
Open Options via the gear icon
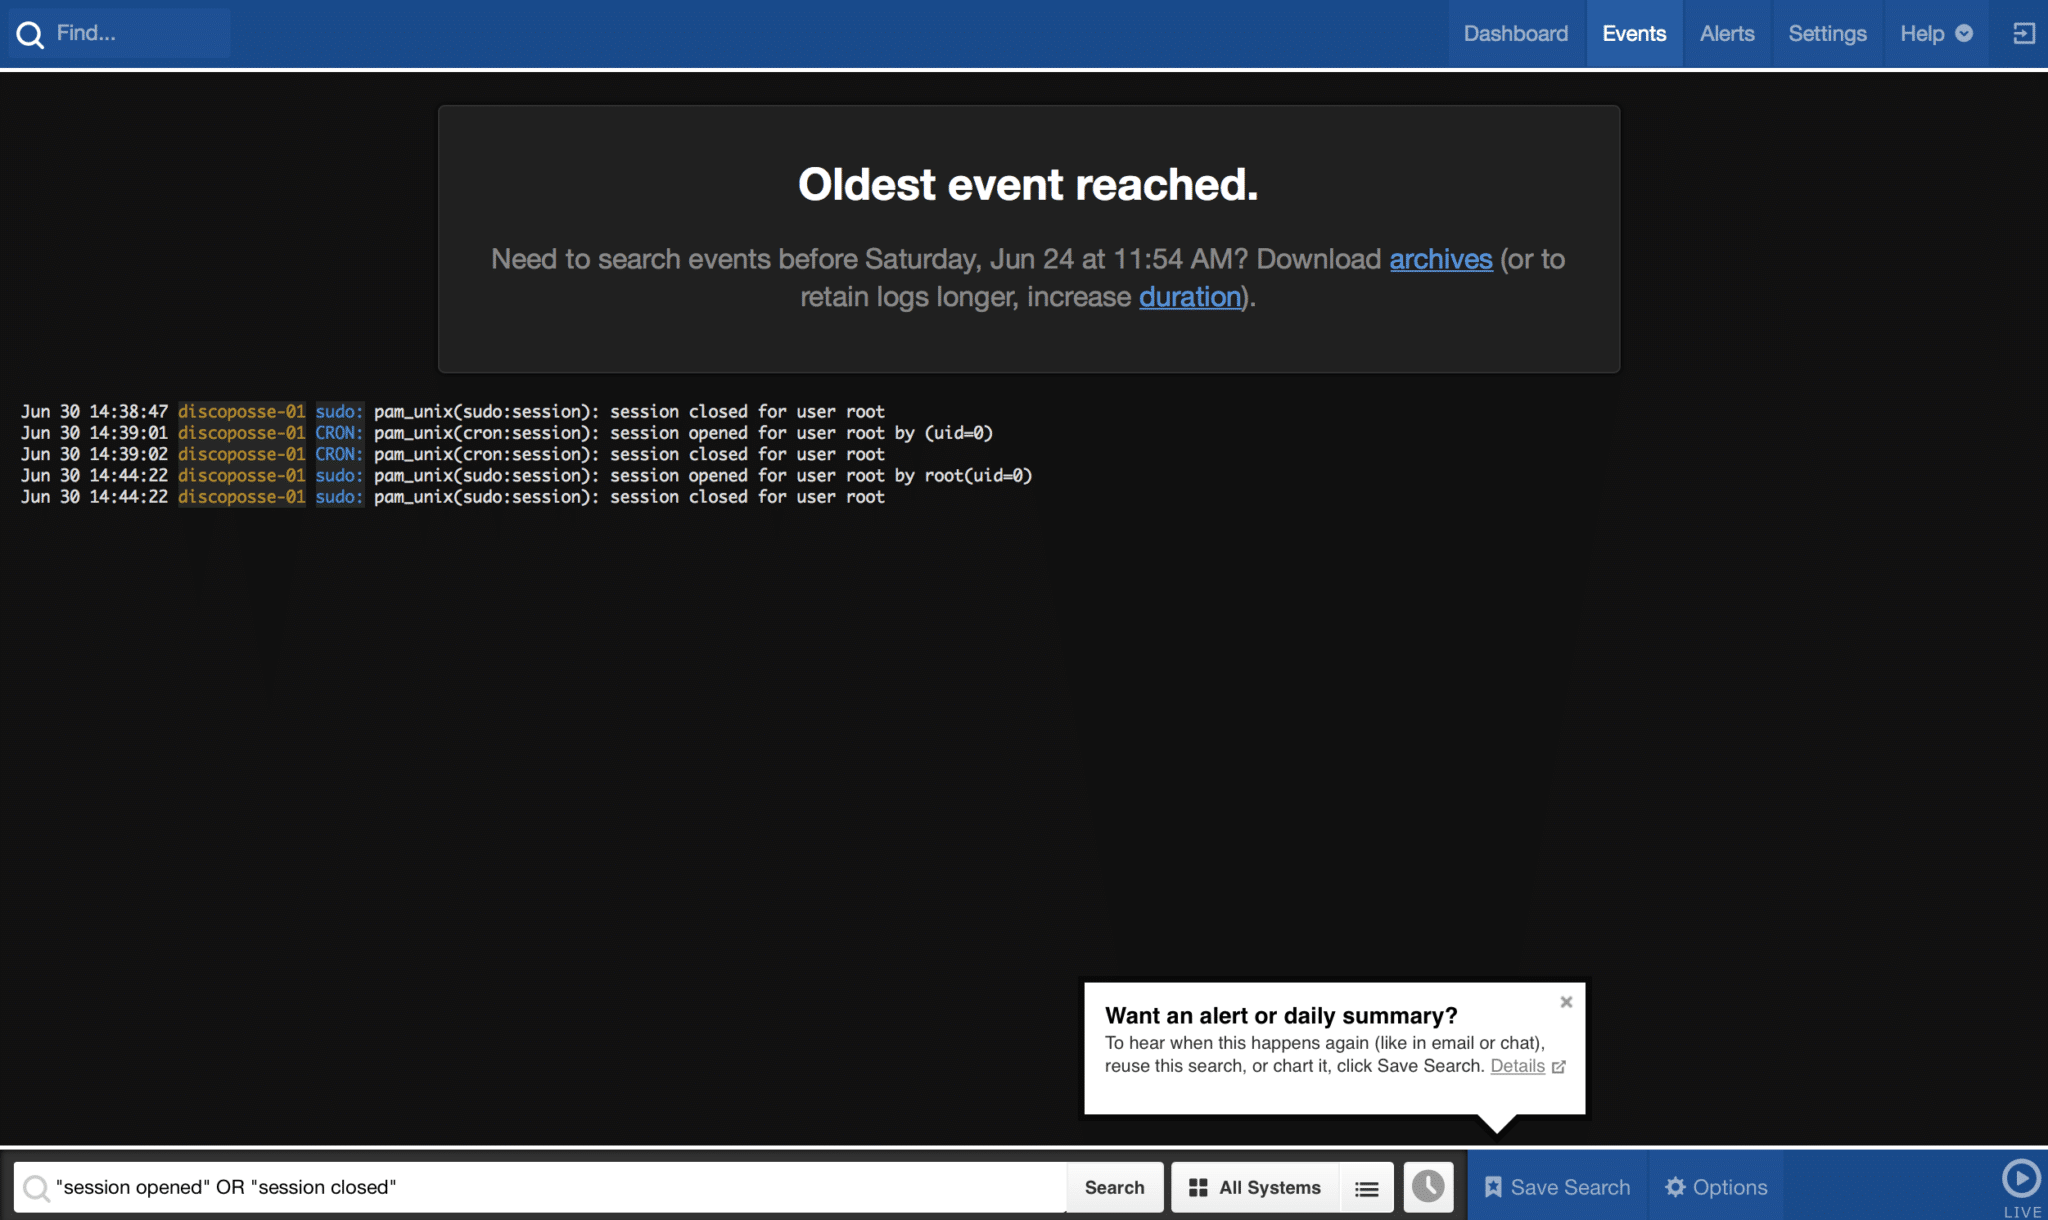1675,1187
